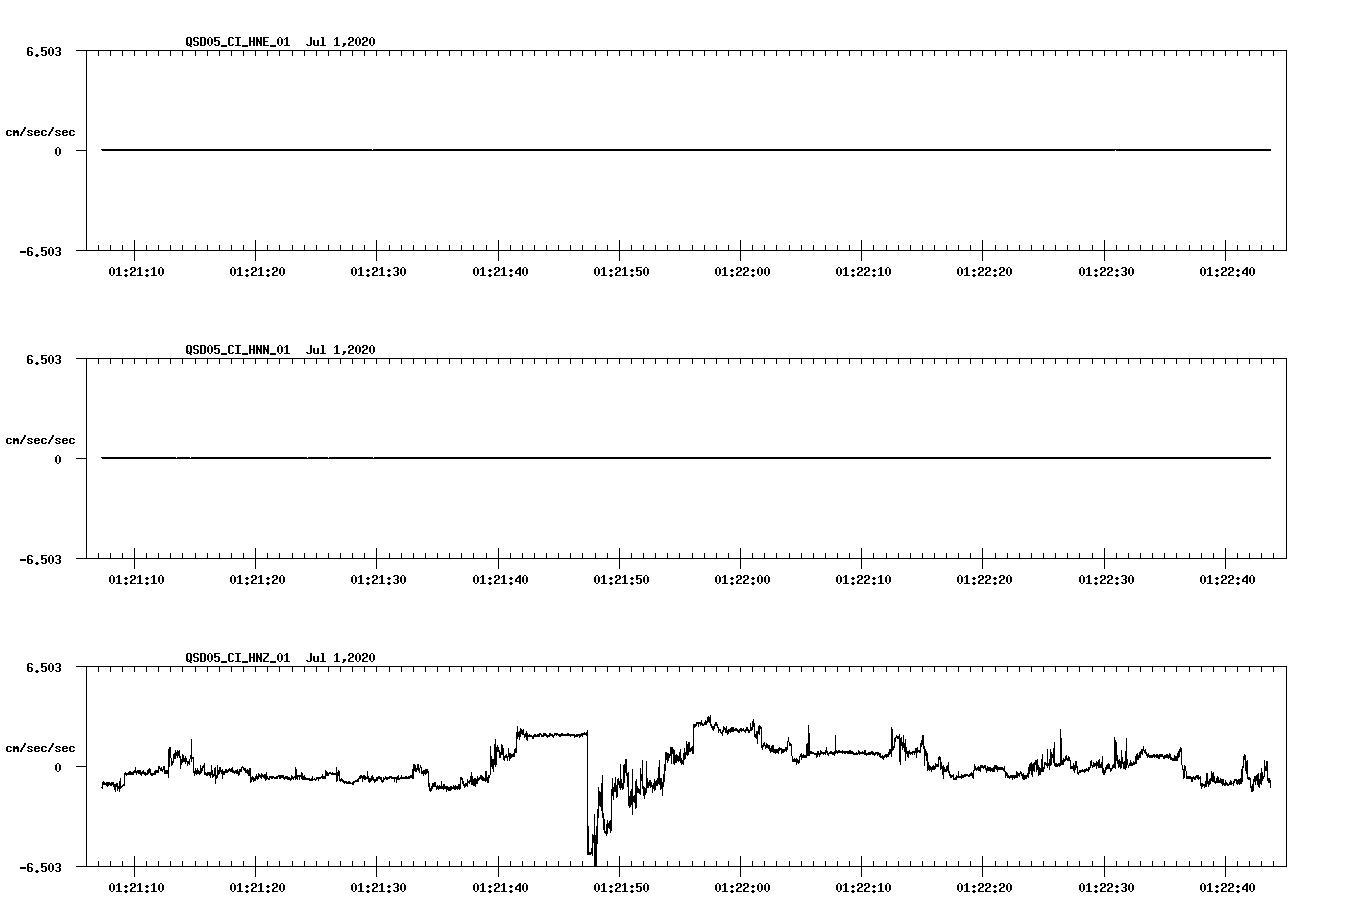Pick 01:21:40 time label under HNZ plot
1358x924 pixels.
[500, 888]
